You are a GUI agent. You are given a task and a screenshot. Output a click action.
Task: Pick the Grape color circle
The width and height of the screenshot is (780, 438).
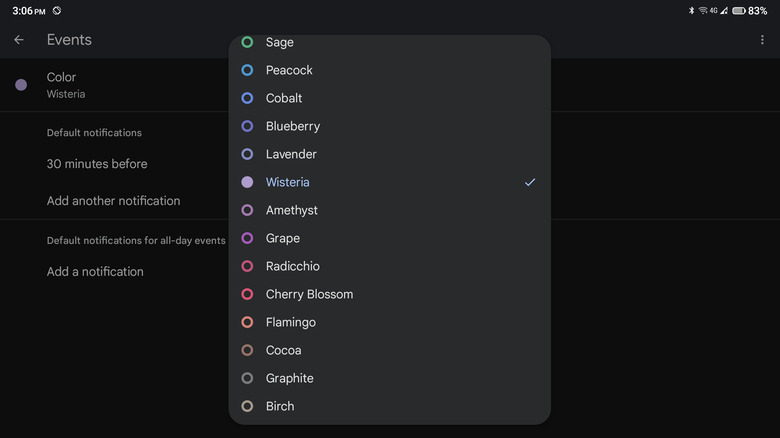(x=247, y=238)
